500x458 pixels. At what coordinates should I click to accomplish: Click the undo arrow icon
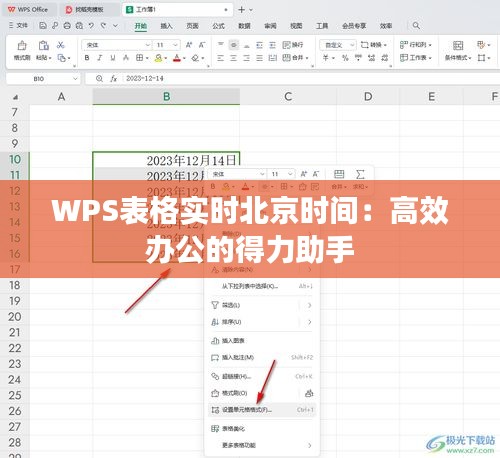tap(91, 25)
